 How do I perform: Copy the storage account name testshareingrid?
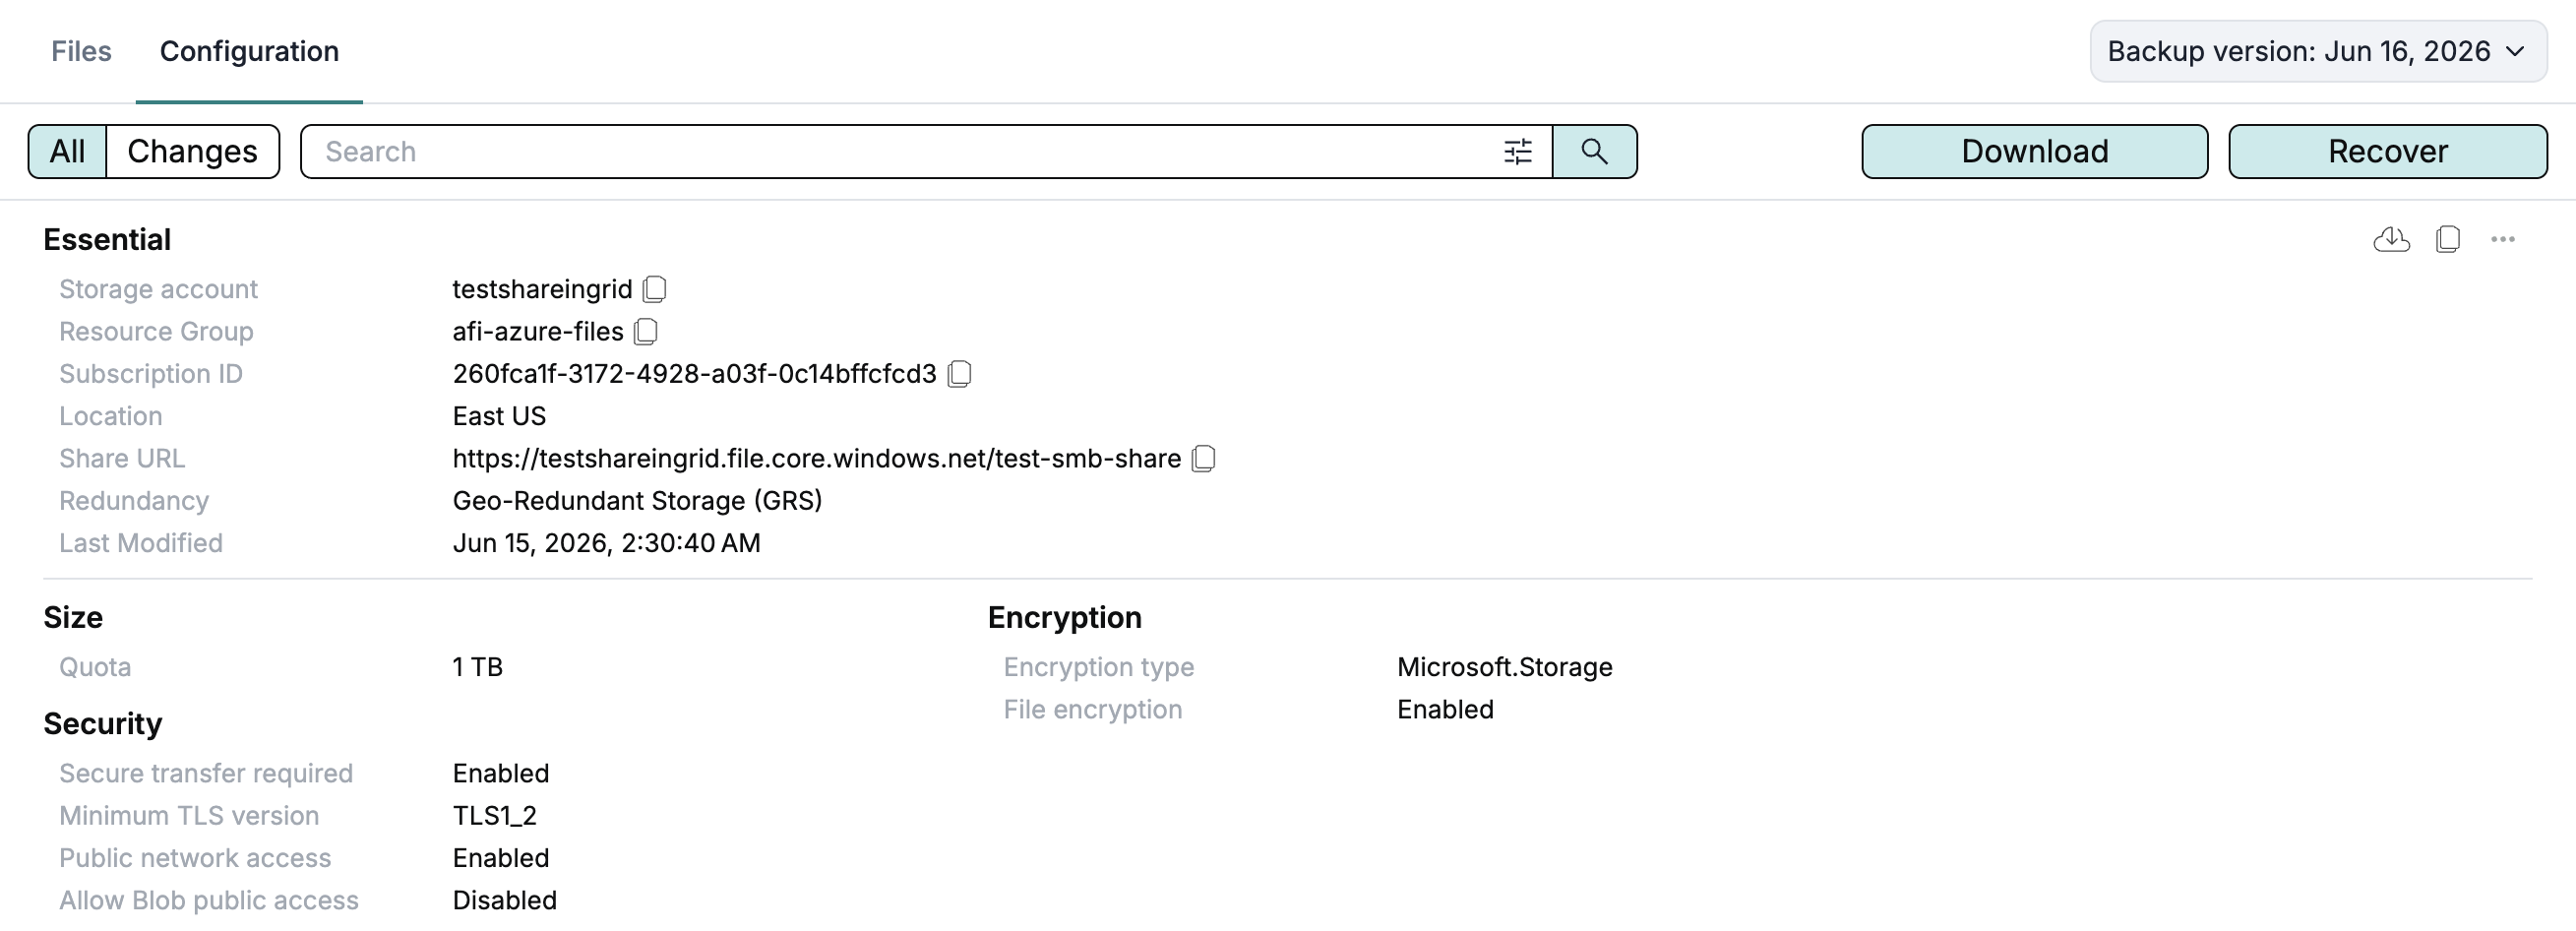(655, 289)
